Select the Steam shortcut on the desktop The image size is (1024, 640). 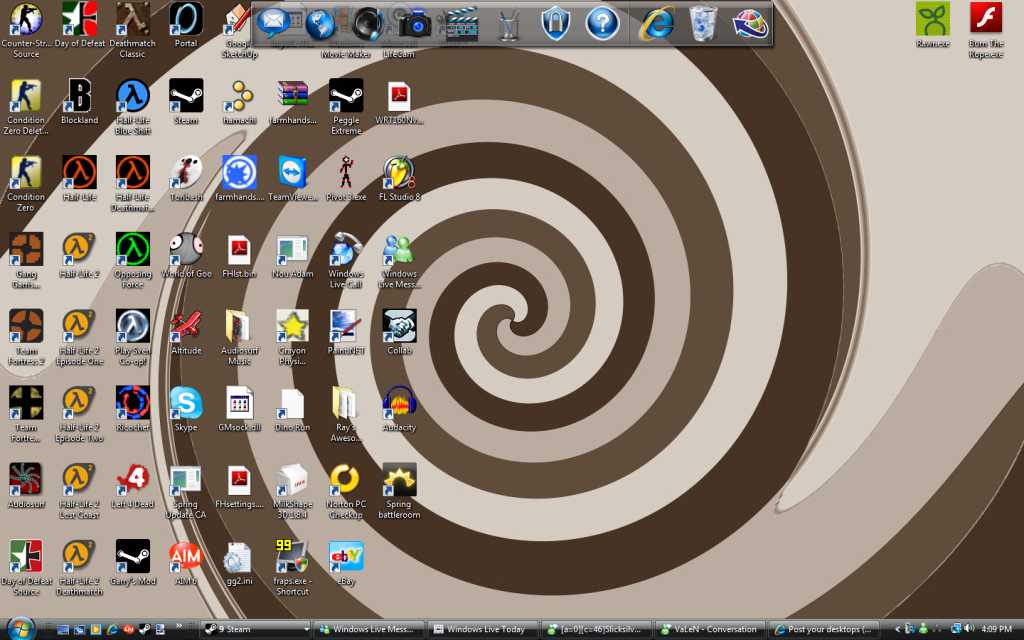point(186,96)
